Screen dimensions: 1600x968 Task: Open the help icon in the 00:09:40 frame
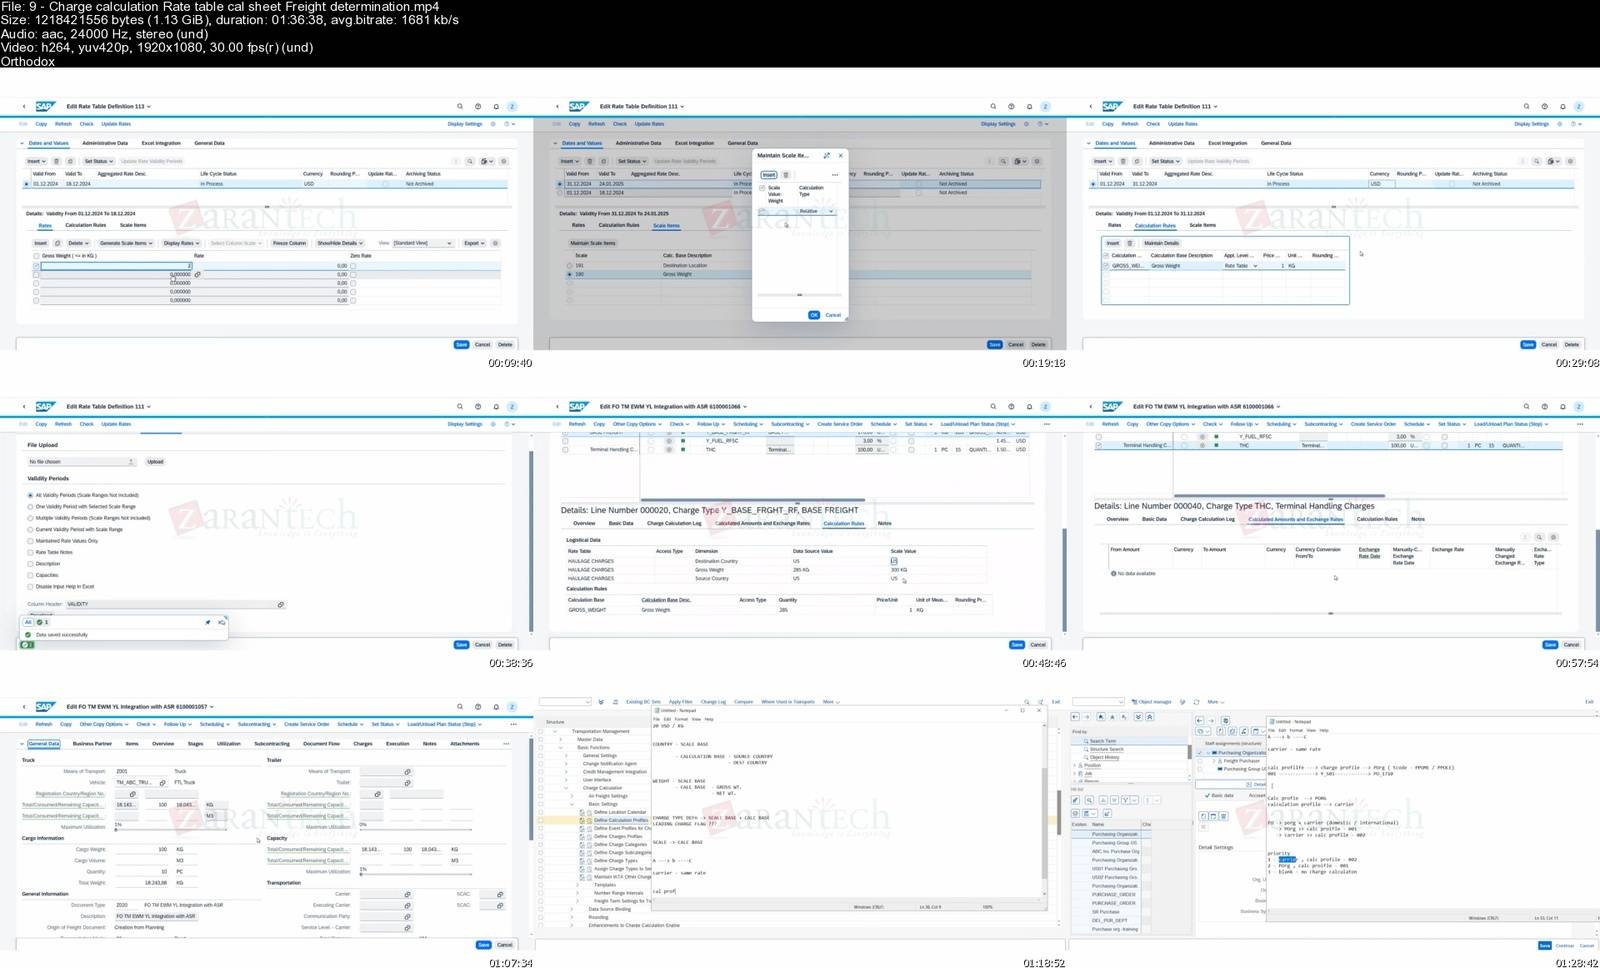478,106
